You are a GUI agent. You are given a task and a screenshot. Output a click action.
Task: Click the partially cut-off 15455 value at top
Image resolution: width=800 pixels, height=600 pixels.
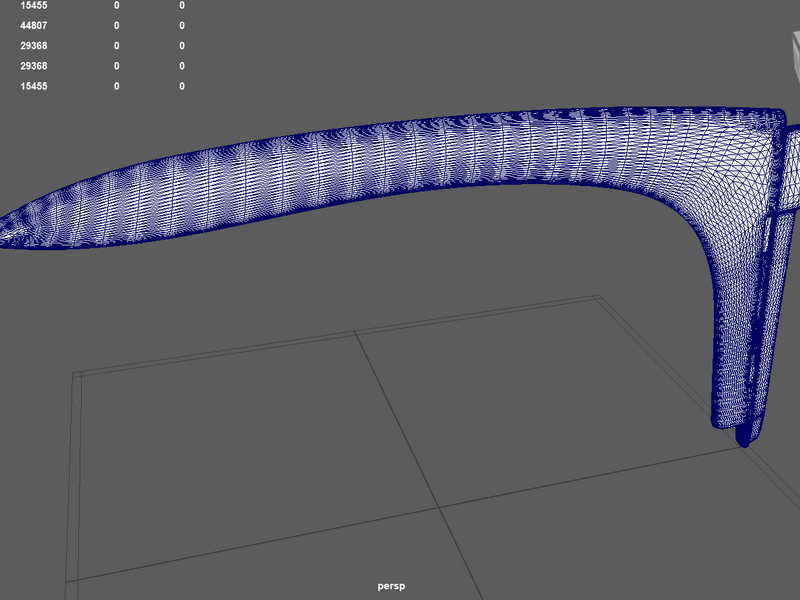34,5
